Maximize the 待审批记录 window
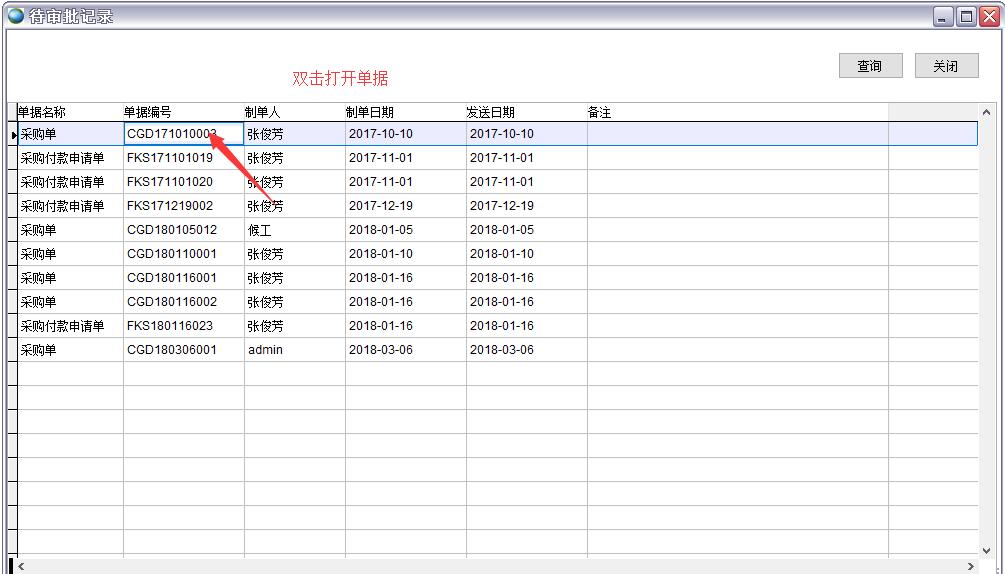 [966, 16]
